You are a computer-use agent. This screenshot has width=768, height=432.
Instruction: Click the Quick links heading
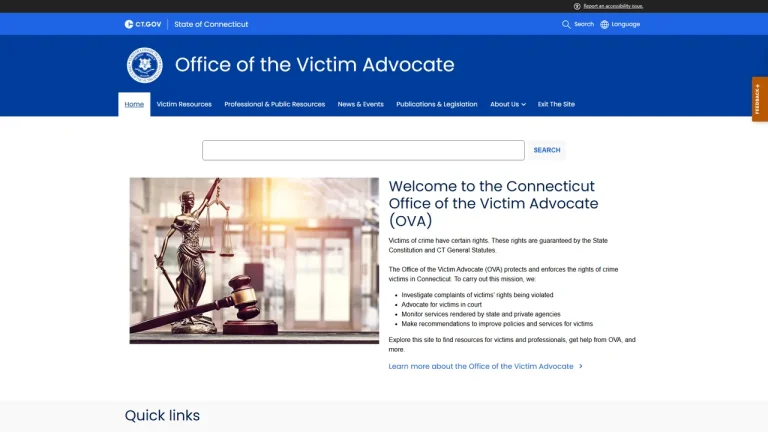point(162,415)
